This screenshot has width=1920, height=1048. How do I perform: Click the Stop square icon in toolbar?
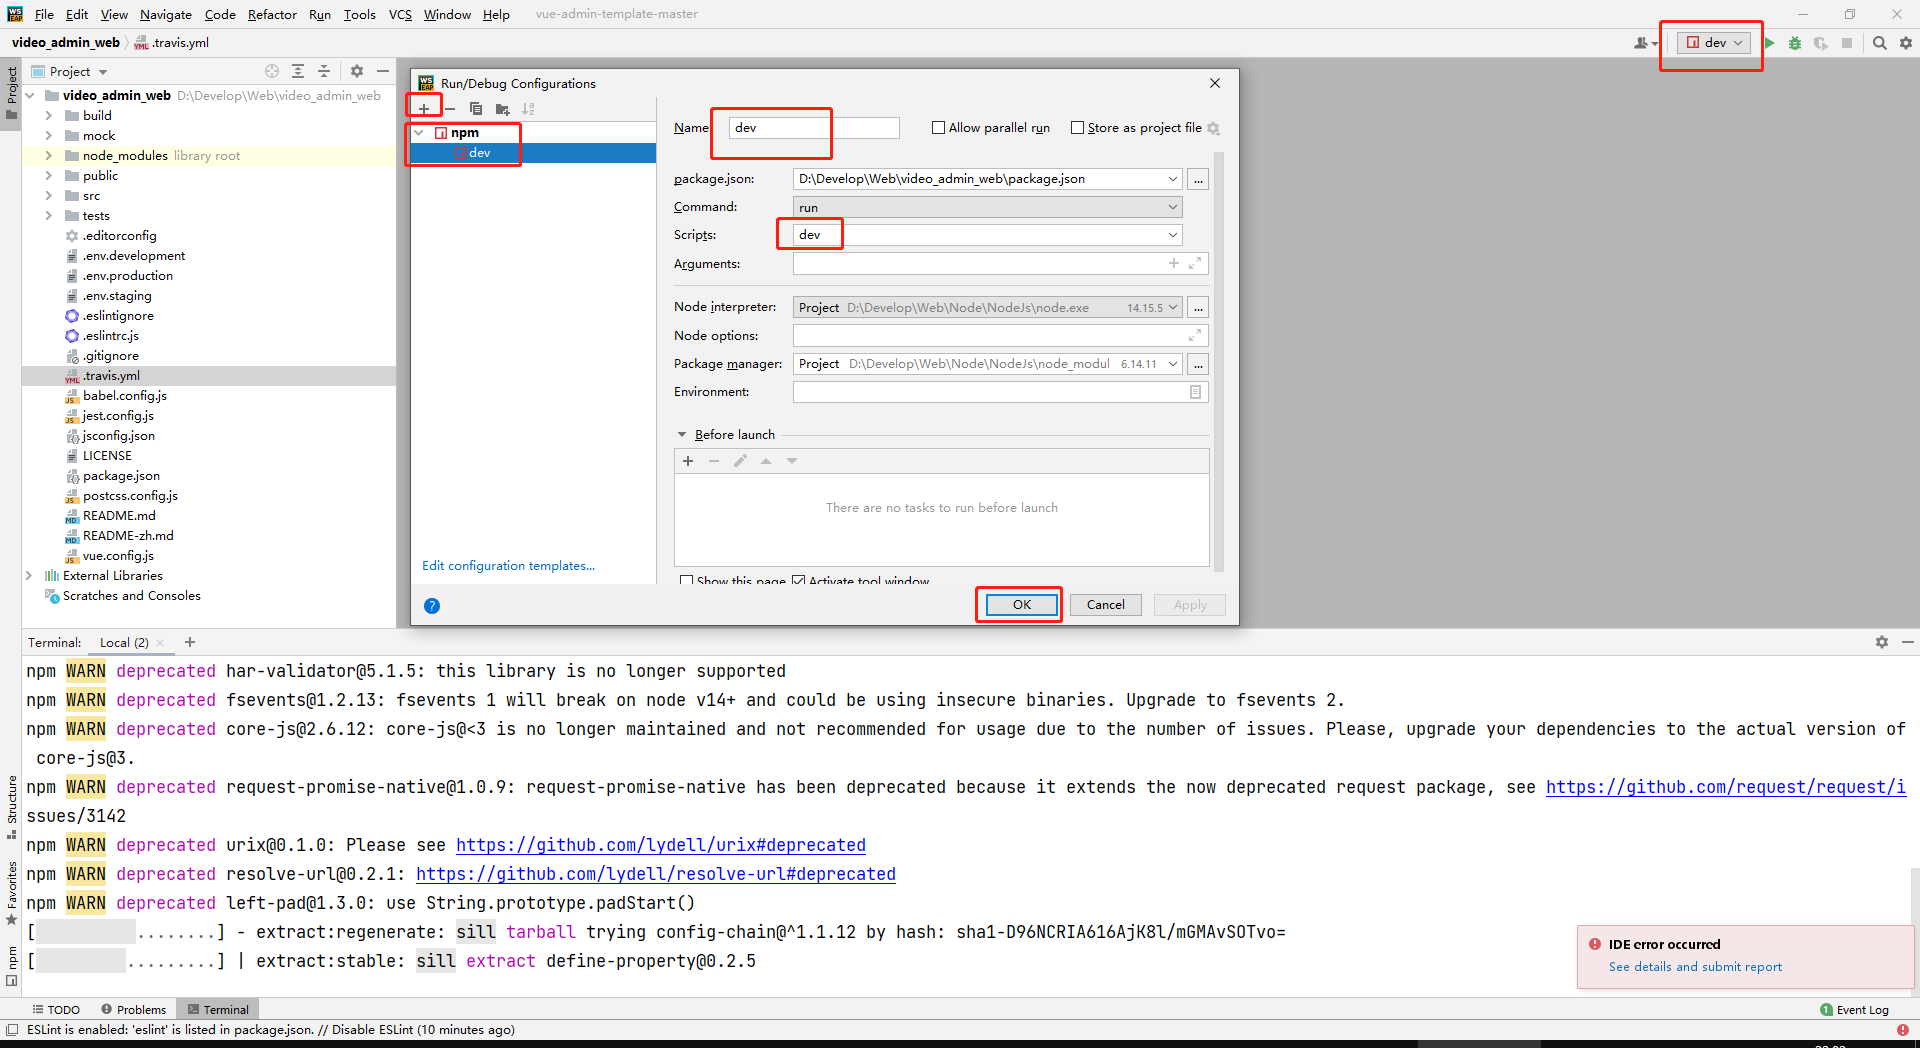click(1847, 43)
